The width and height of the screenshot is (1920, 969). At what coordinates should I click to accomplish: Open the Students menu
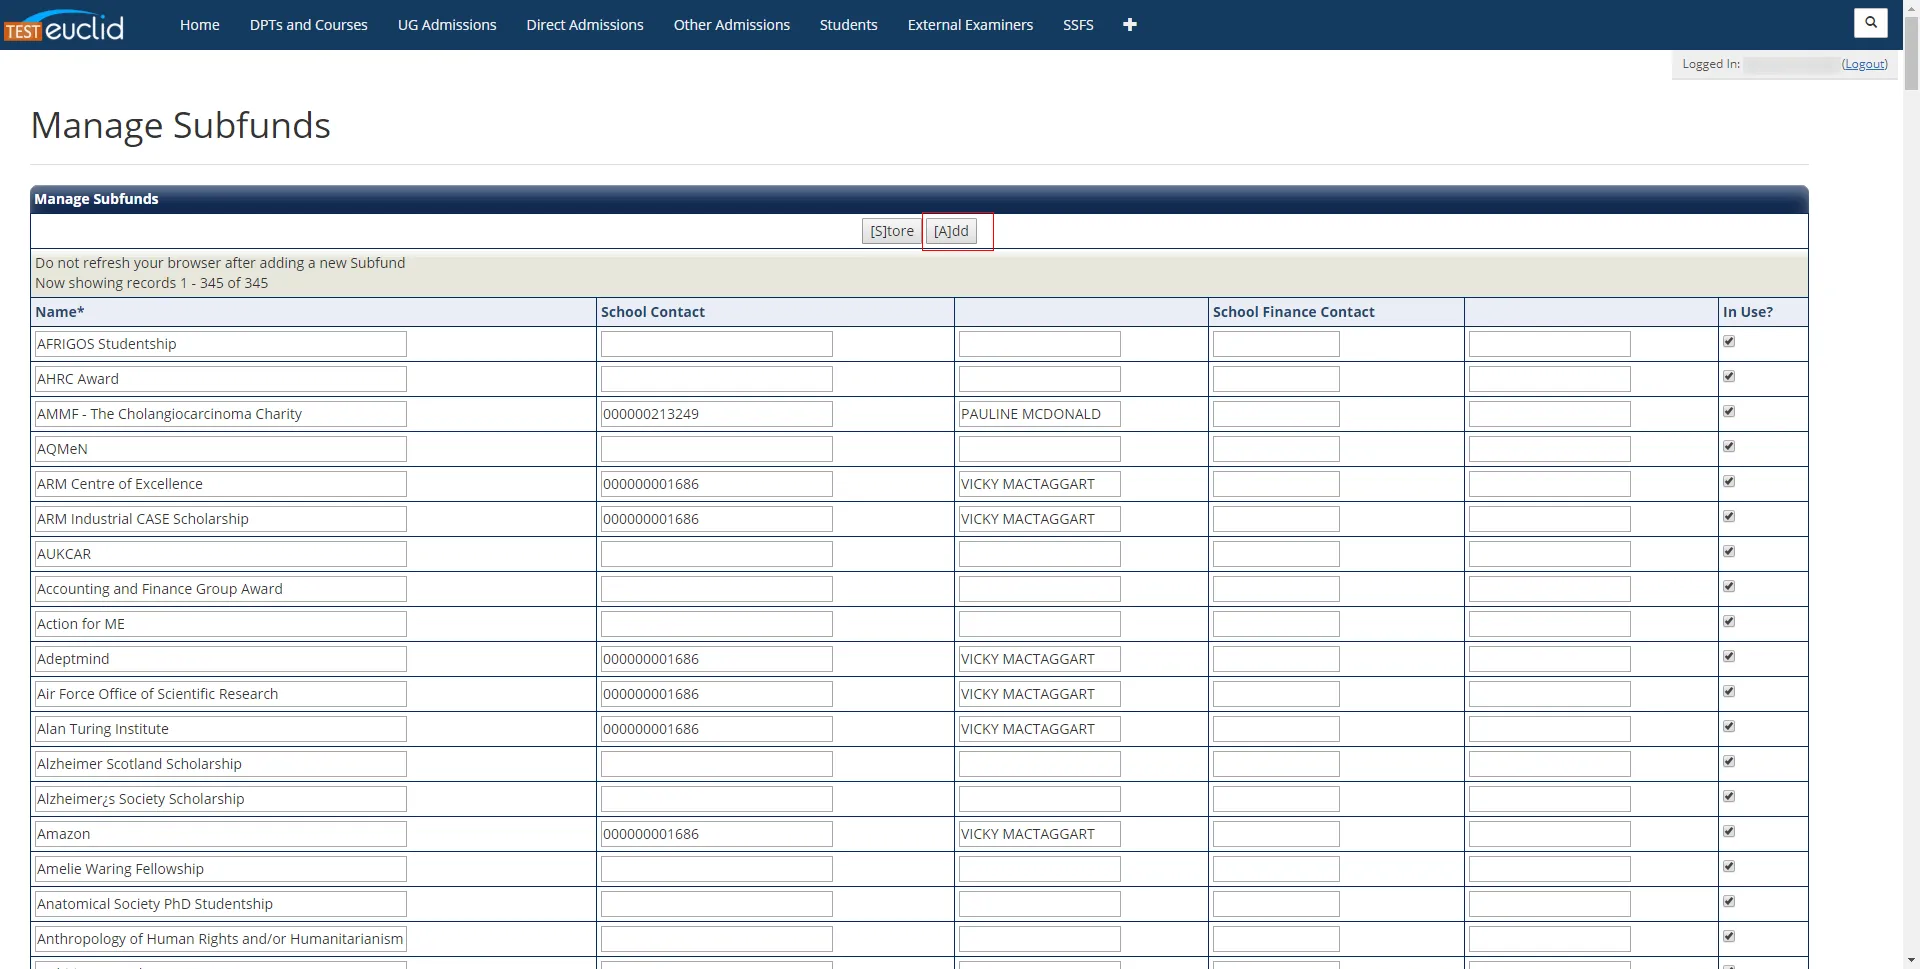848,25
